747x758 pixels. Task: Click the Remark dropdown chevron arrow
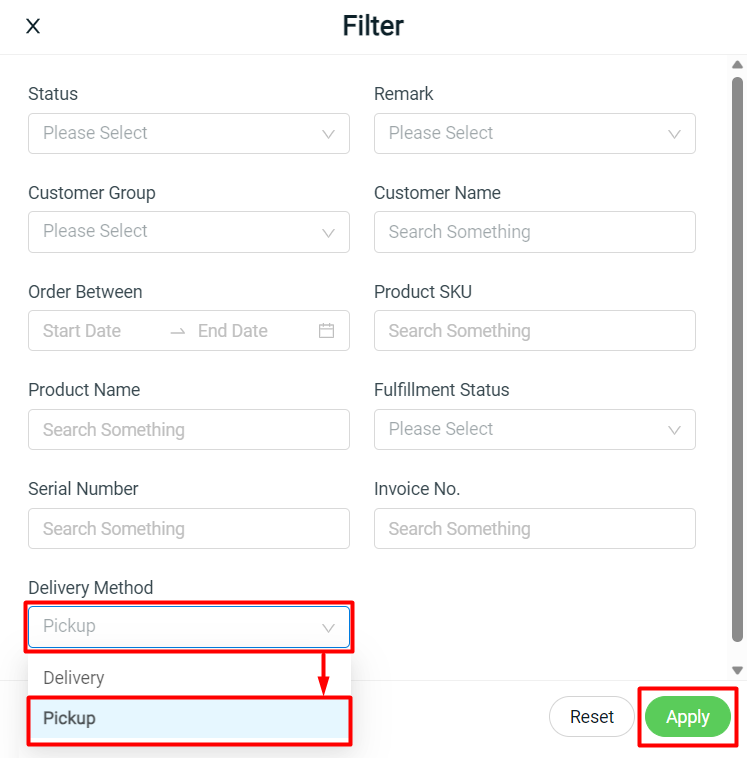point(674,134)
